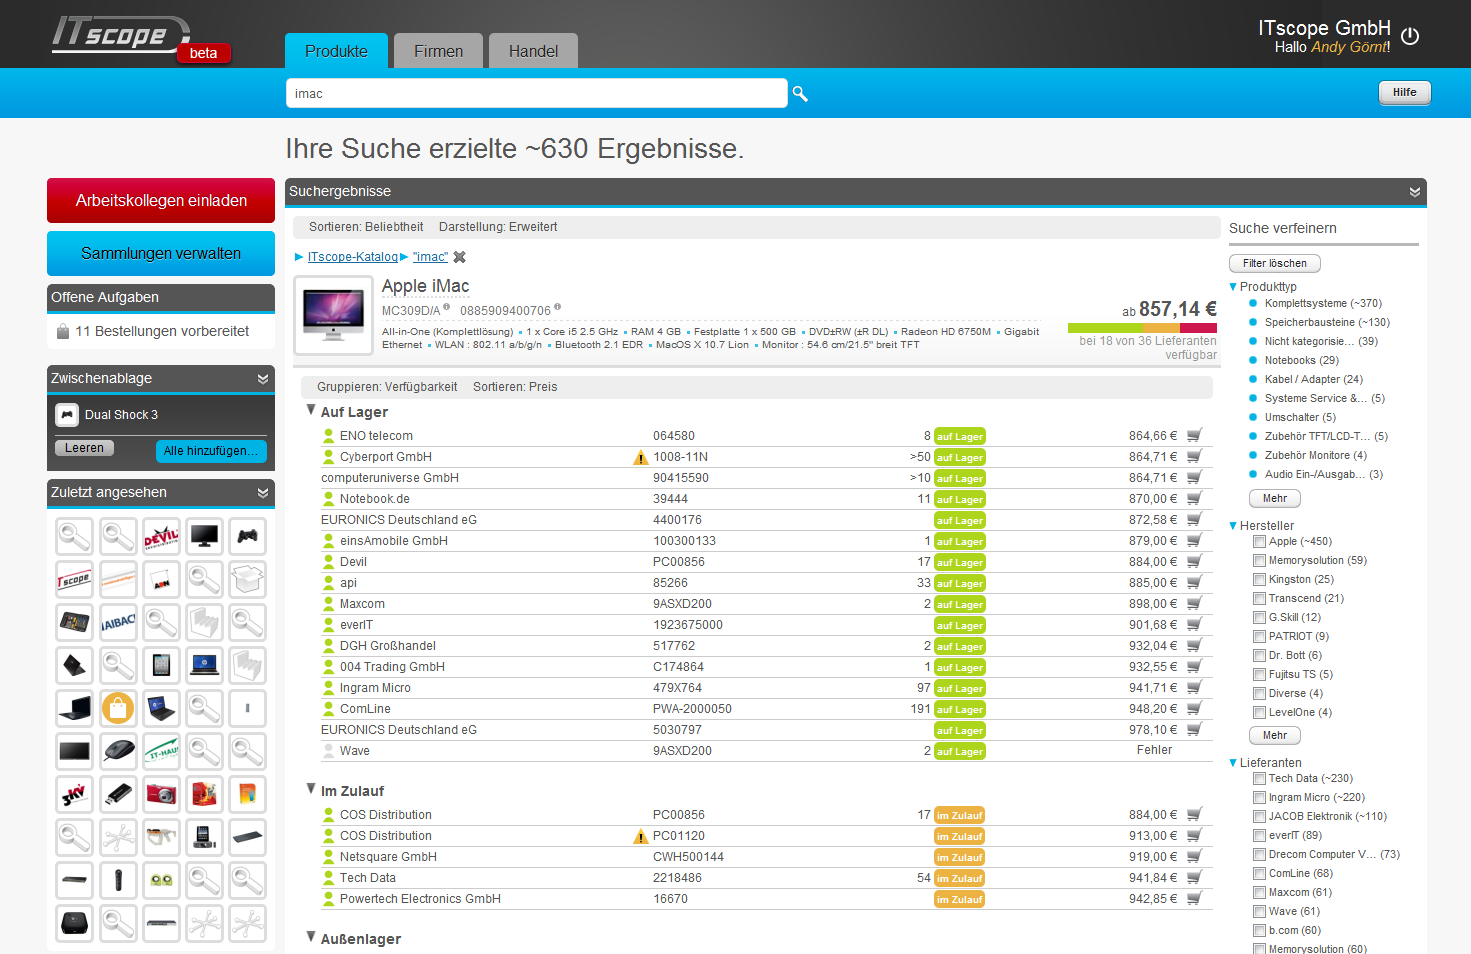Click the Dual Shock 3 controller icon in Zwischenablage
The image size is (1471, 954).
tap(67, 415)
